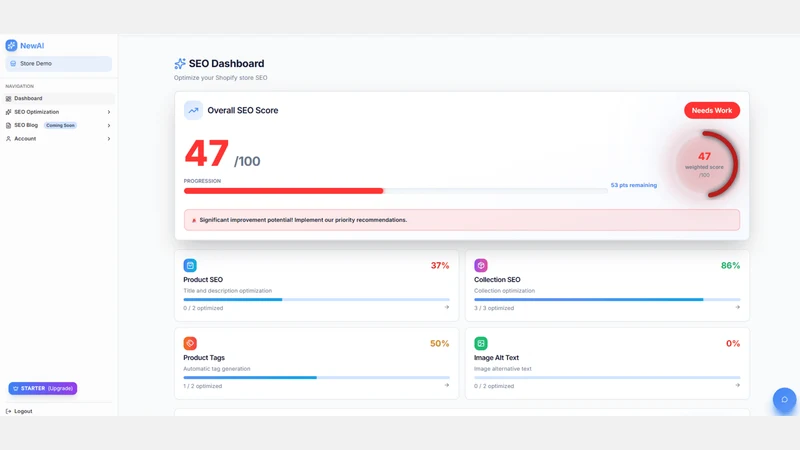Click the 0% Image Alt Text value
The image size is (800, 450).
click(733, 343)
